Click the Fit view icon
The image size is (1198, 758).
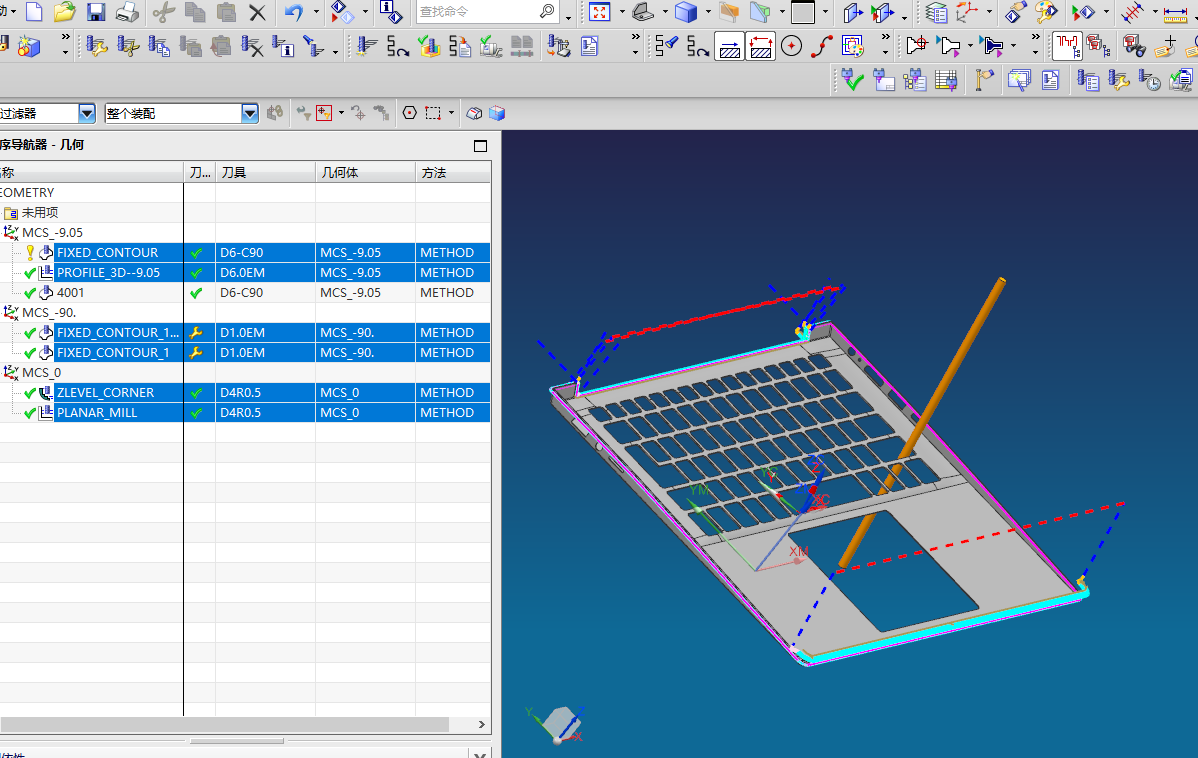point(600,12)
